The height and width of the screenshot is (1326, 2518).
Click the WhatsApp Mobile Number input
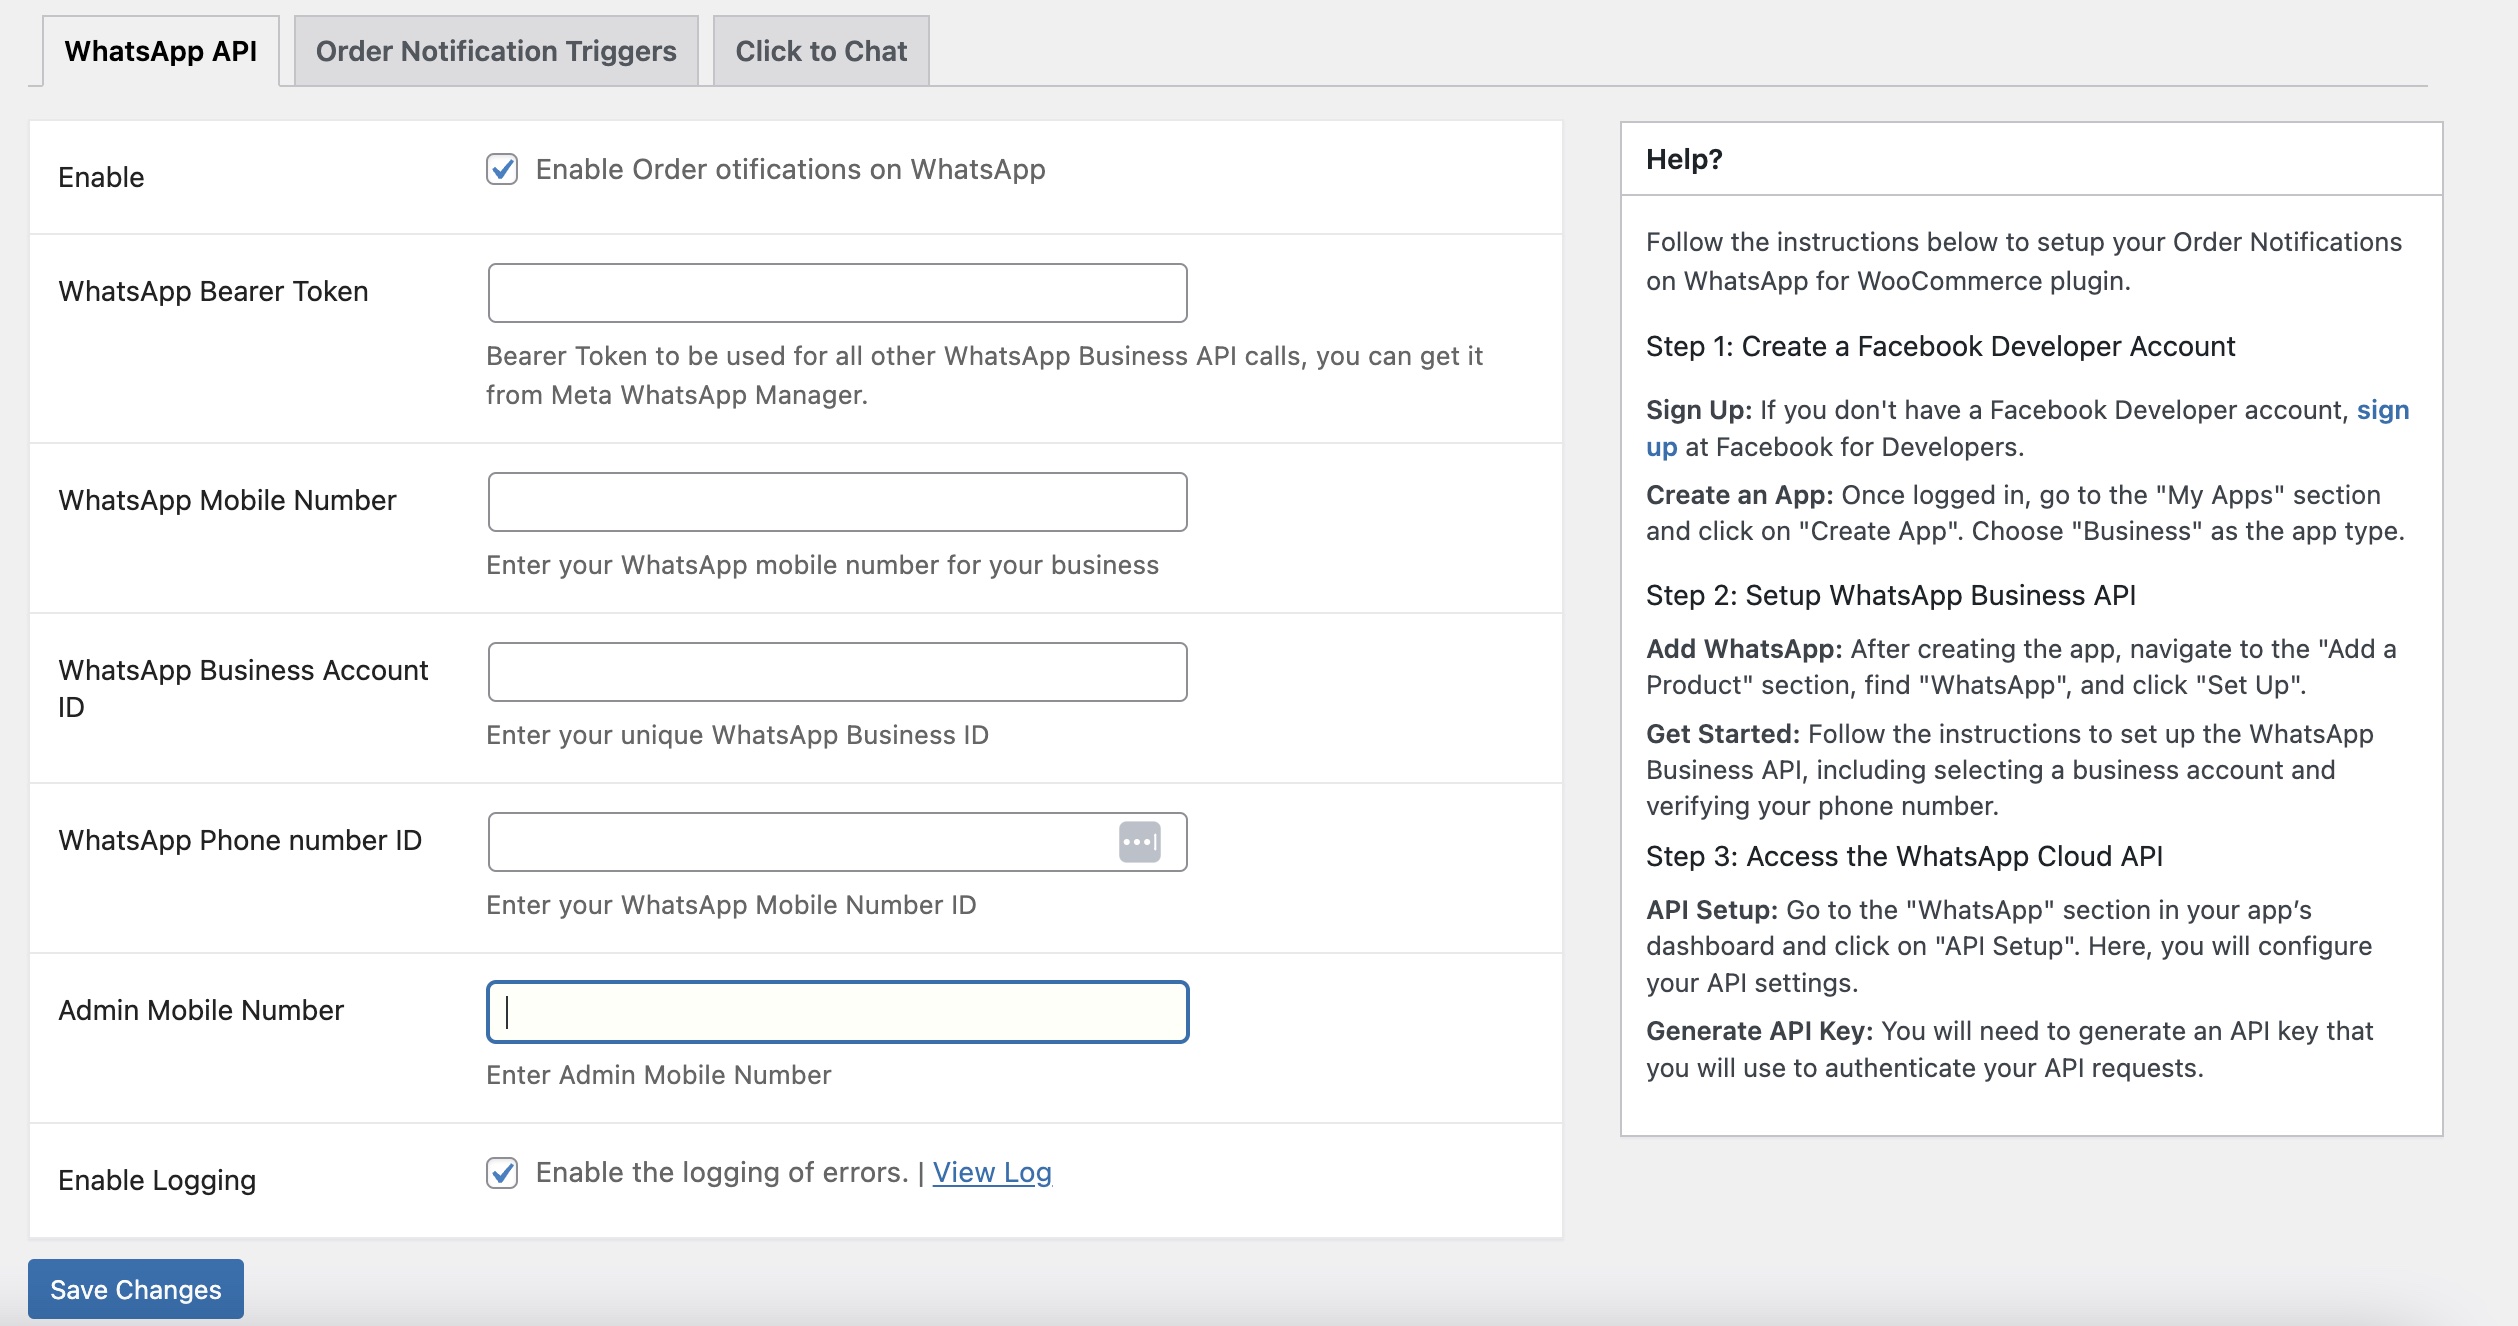point(837,501)
